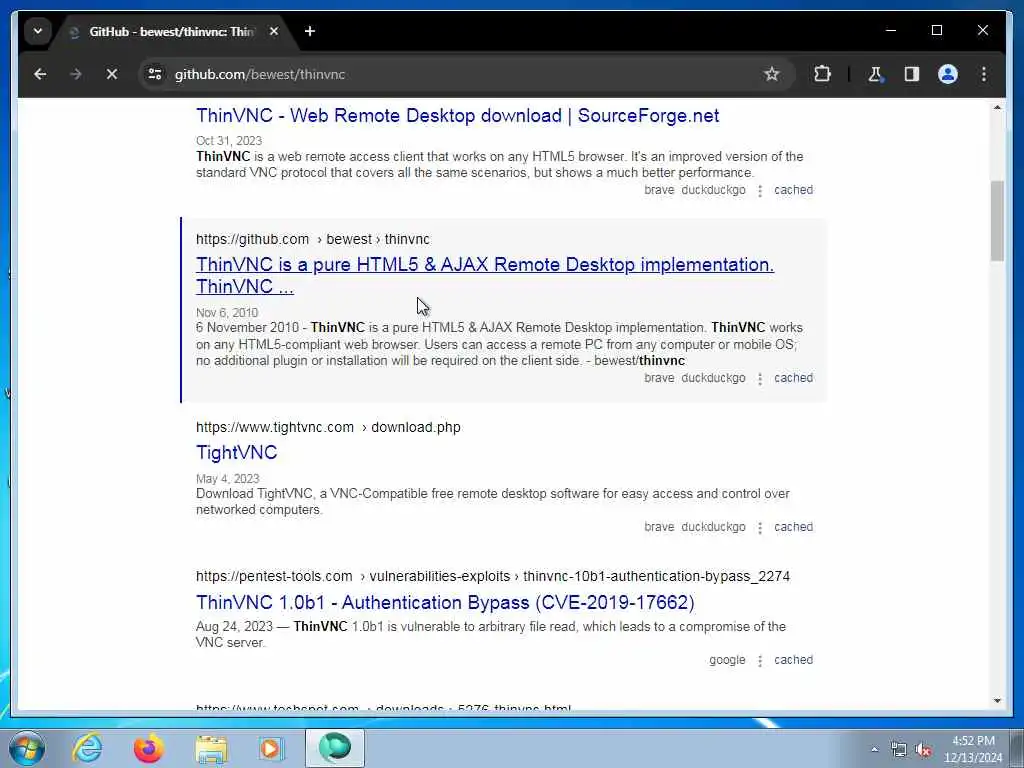Bookmark this page with the star
This screenshot has height=768, width=1024.
click(771, 74)
